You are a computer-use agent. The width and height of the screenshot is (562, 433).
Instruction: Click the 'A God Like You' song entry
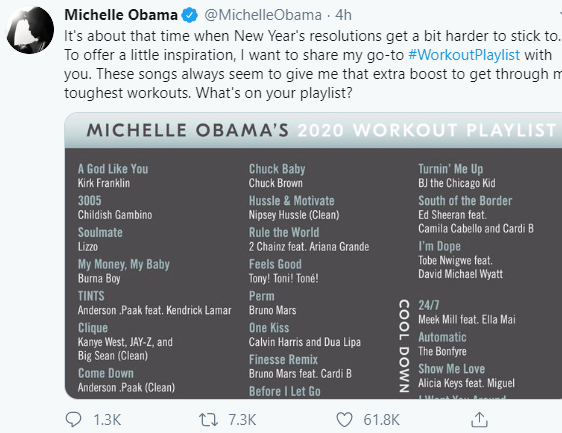pyautogui.click(x=113, y=176)
